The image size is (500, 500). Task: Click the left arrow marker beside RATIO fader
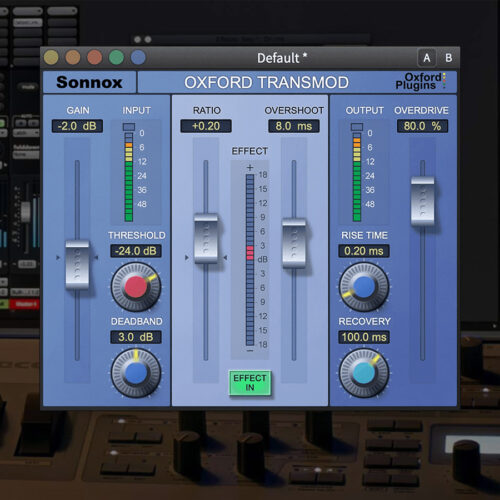[187, 257]
